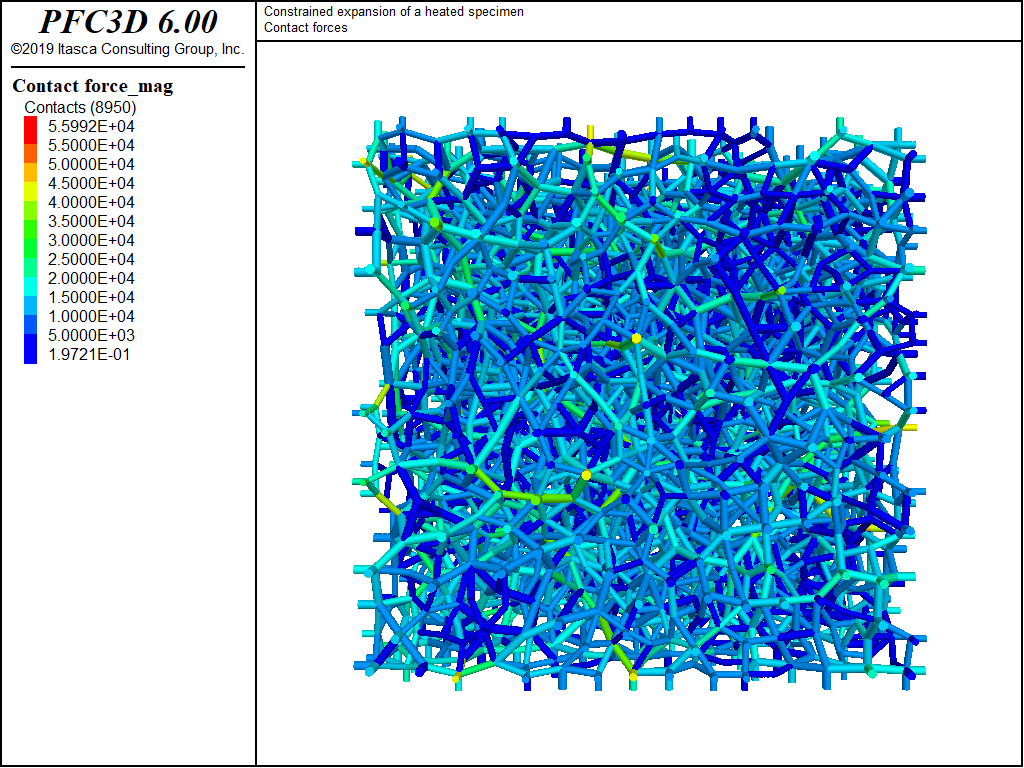
Task: Click the legend value 5.0000E+03
Action: (91, 335)
